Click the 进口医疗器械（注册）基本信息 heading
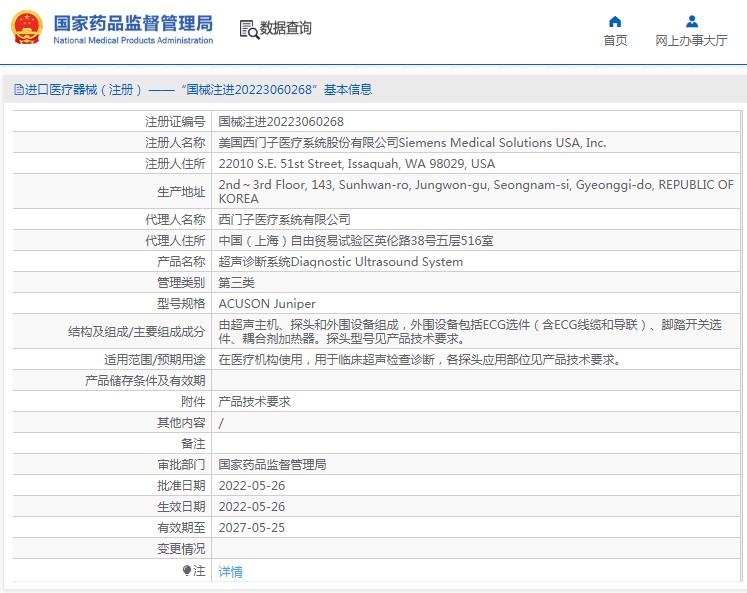 click(193, 90)
